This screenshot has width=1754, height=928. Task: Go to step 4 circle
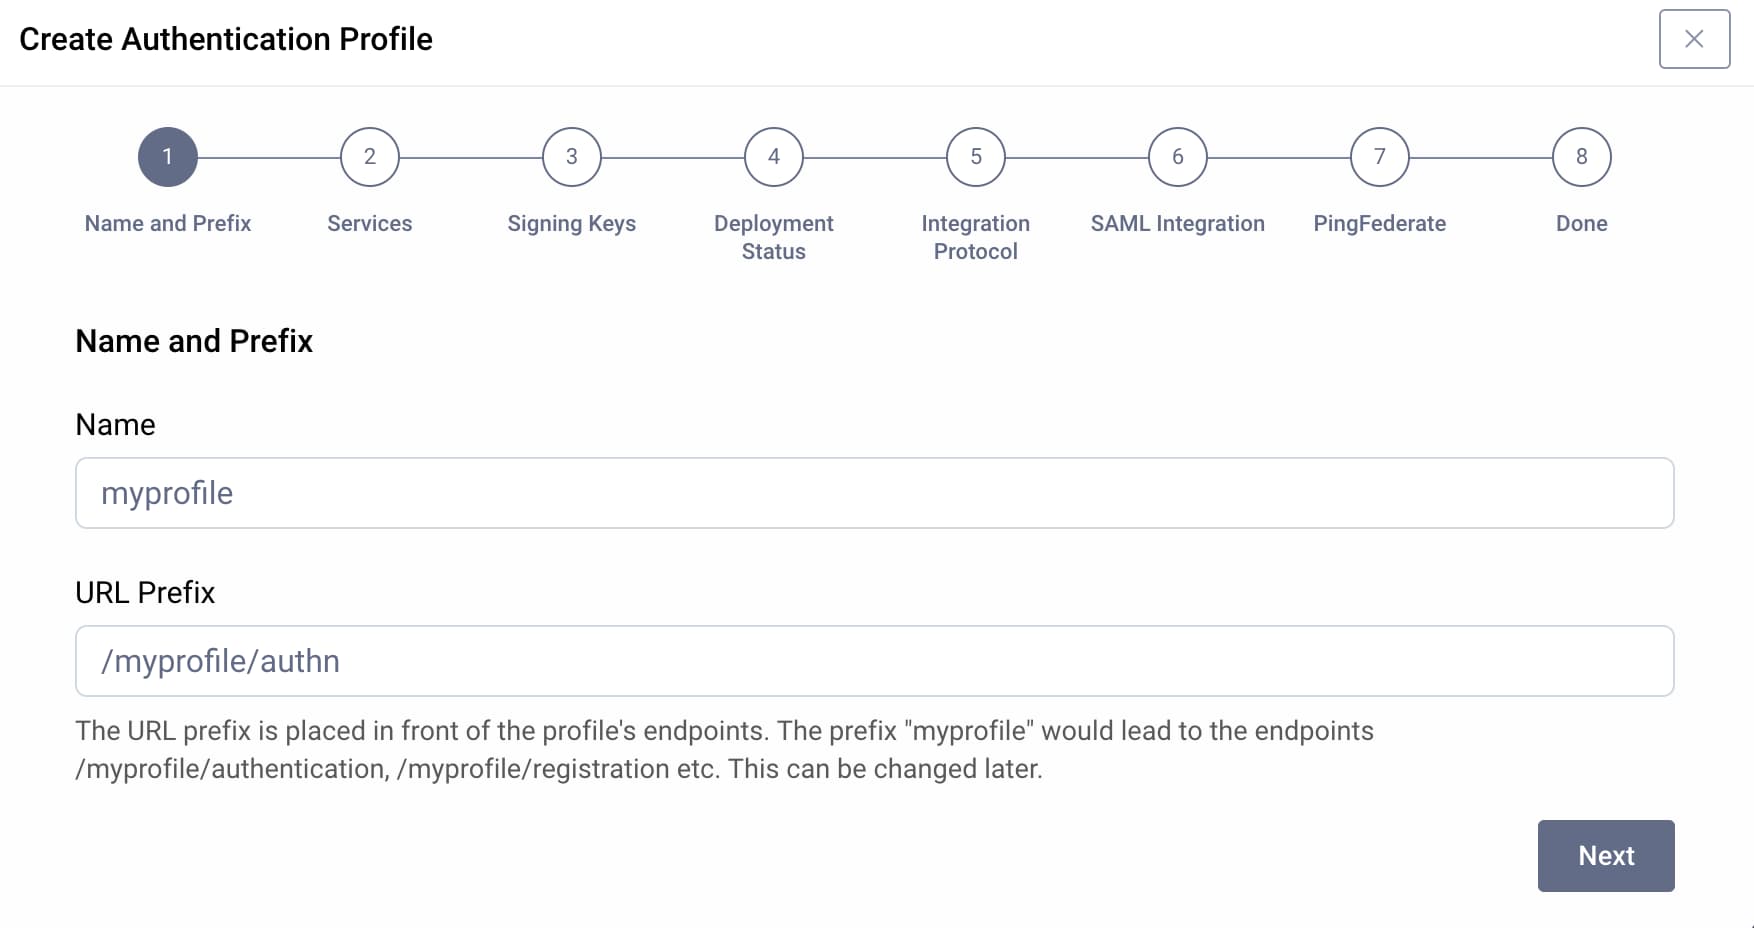coord(774,157)
